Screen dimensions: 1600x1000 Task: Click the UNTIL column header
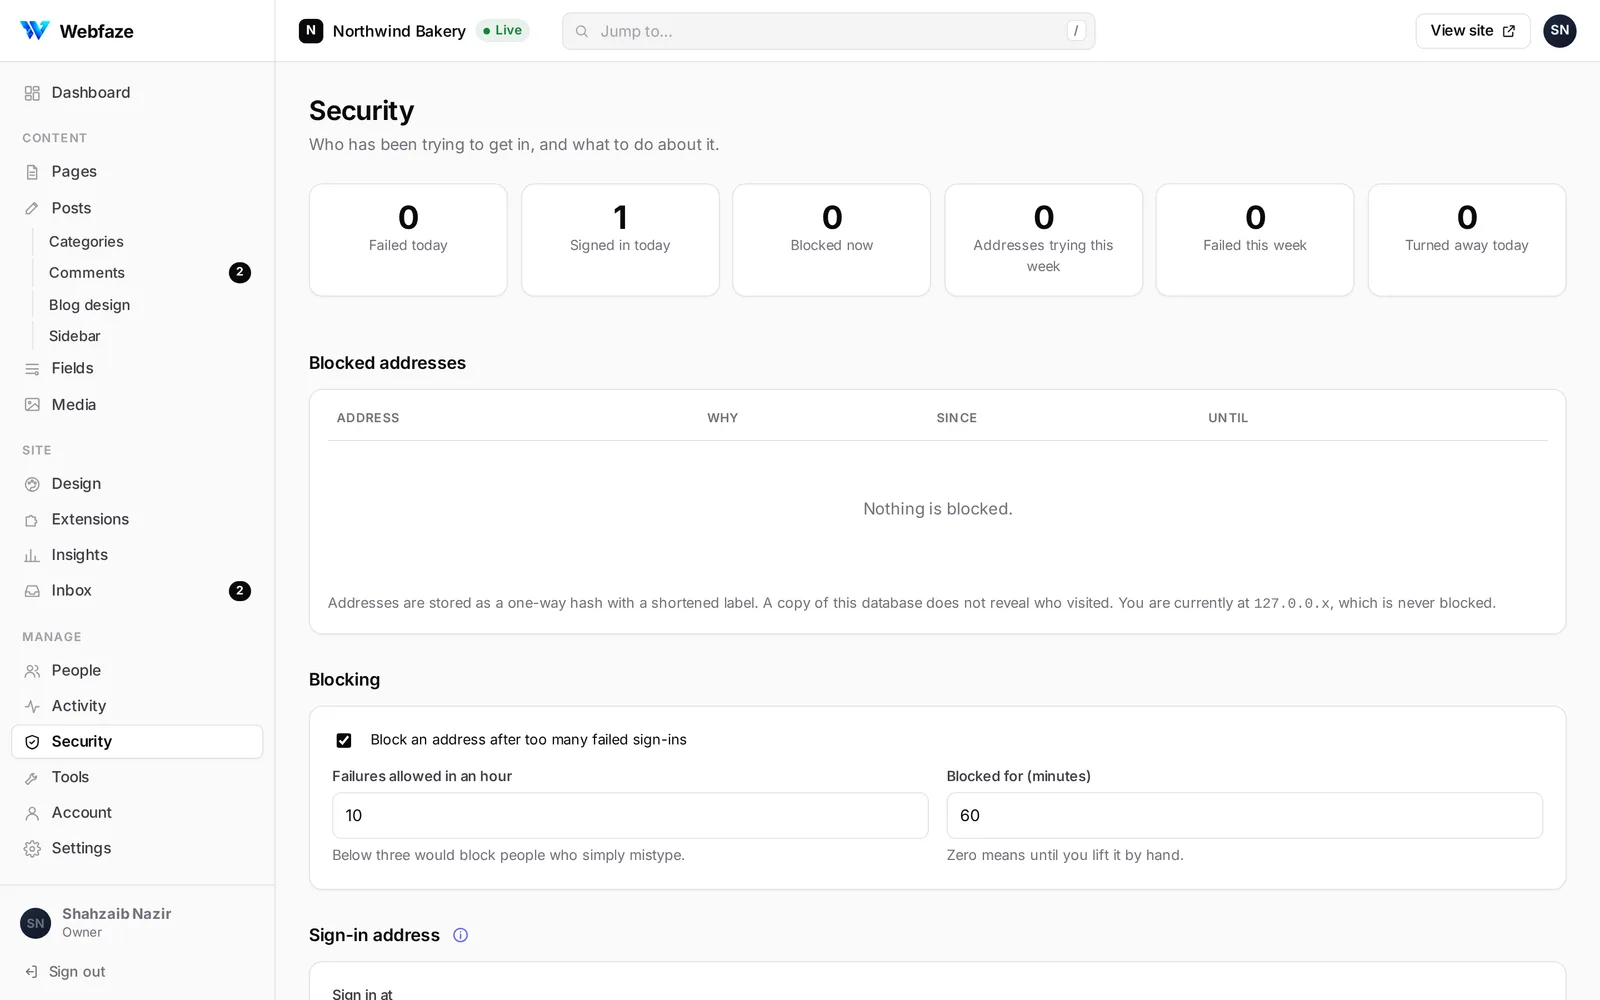[x=1228, y=418]
